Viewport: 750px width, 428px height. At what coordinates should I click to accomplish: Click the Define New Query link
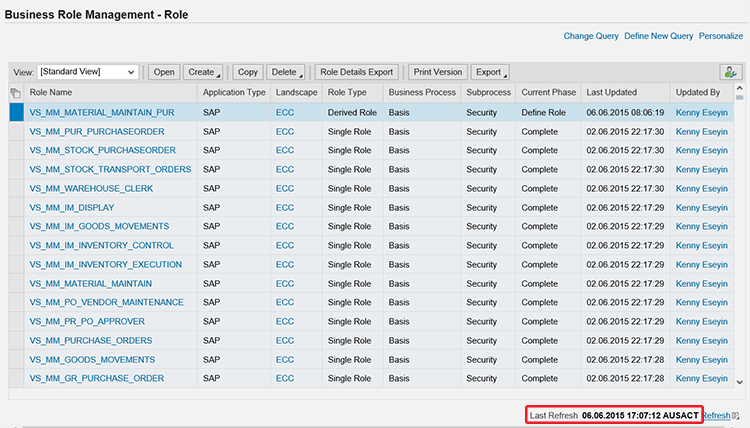point(658,36)
